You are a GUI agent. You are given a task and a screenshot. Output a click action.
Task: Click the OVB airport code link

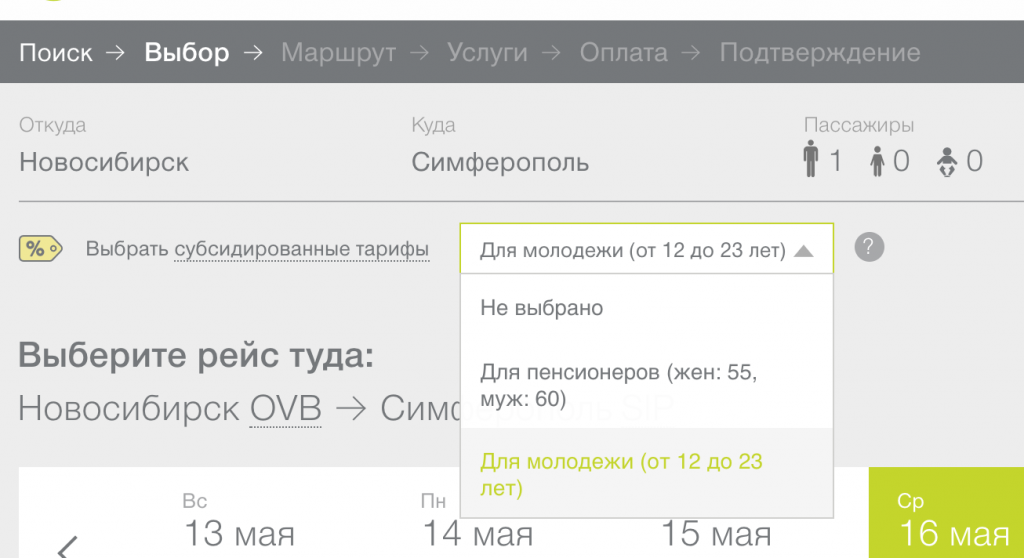(286, 408)
